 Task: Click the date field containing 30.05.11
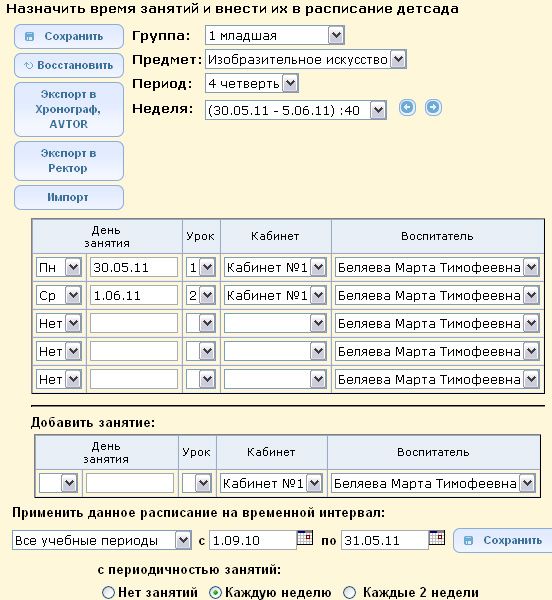(x=134, y=267)
